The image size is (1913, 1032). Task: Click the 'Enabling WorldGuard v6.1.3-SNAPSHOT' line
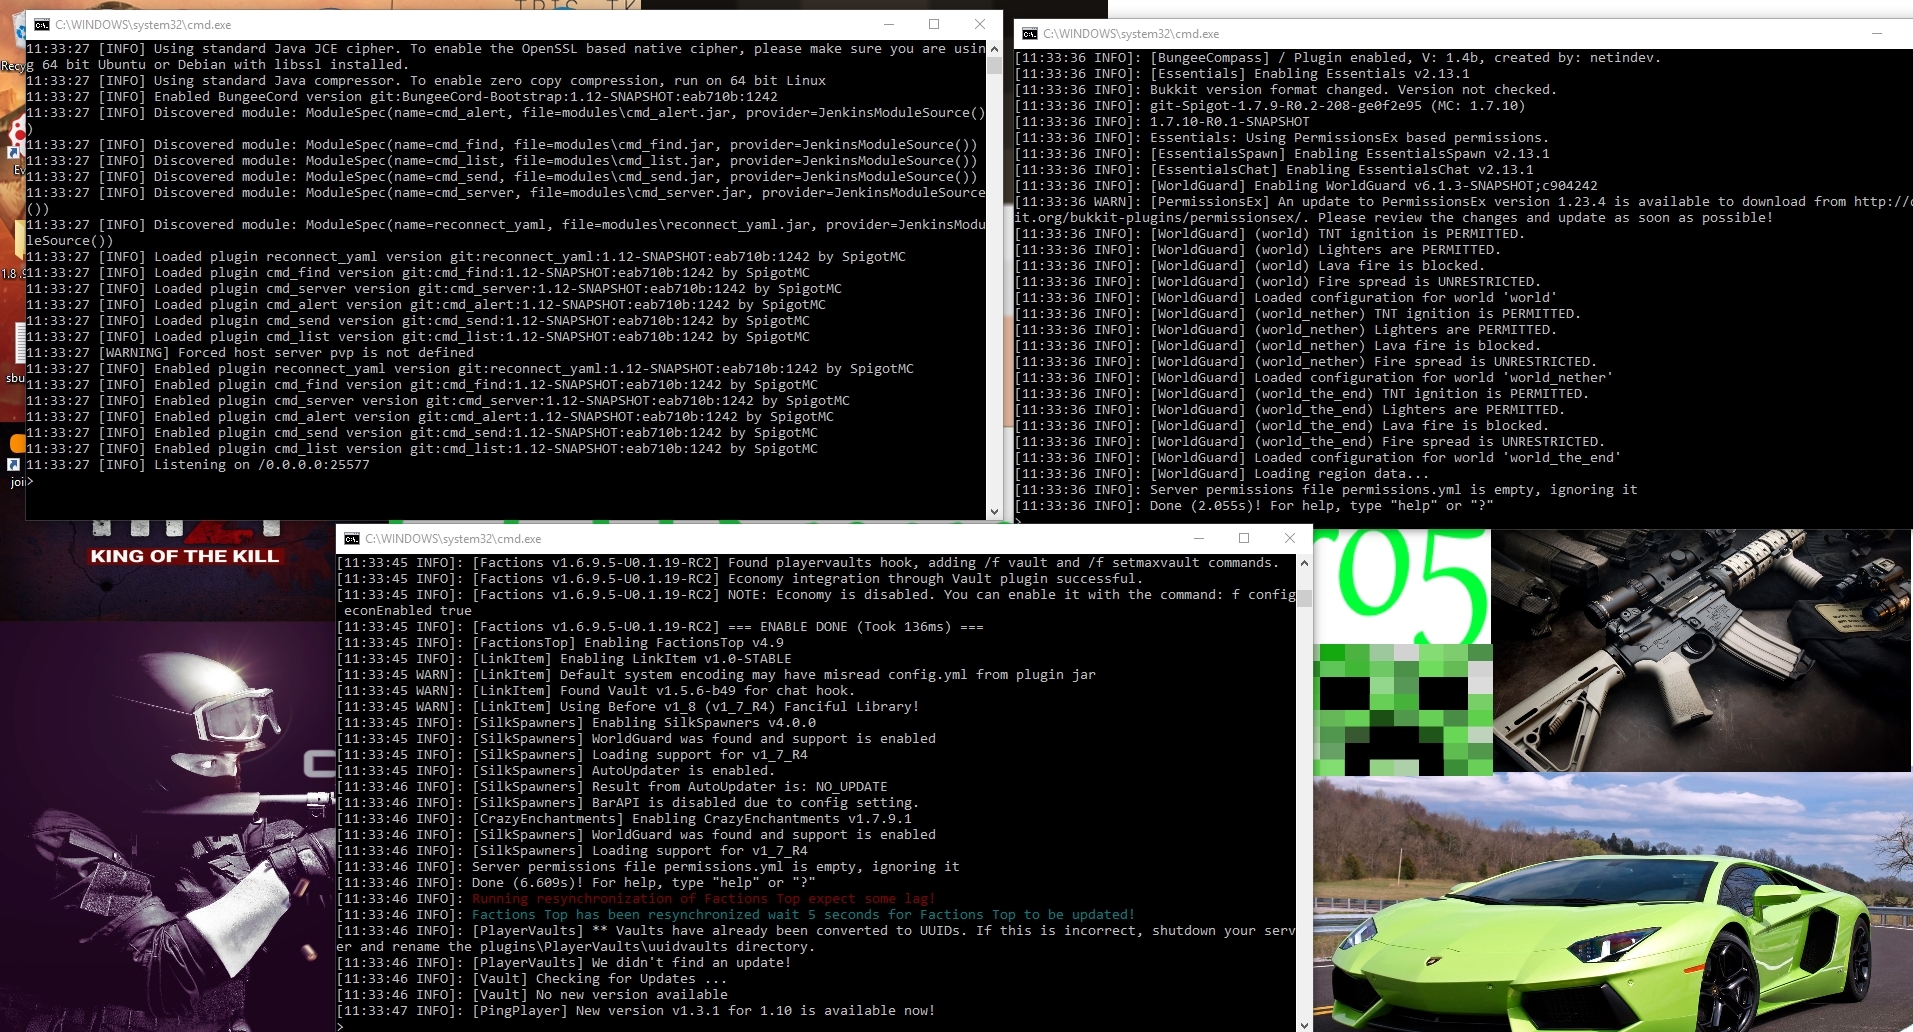(x=1306, y=186)
